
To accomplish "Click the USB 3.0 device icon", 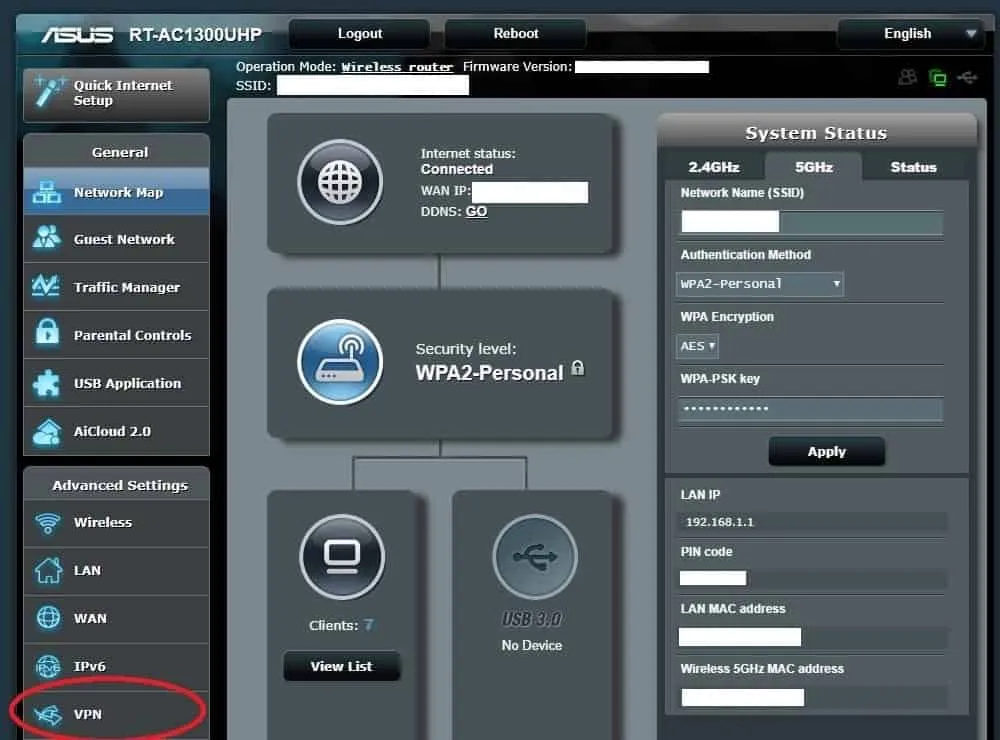I will [535, 556].
